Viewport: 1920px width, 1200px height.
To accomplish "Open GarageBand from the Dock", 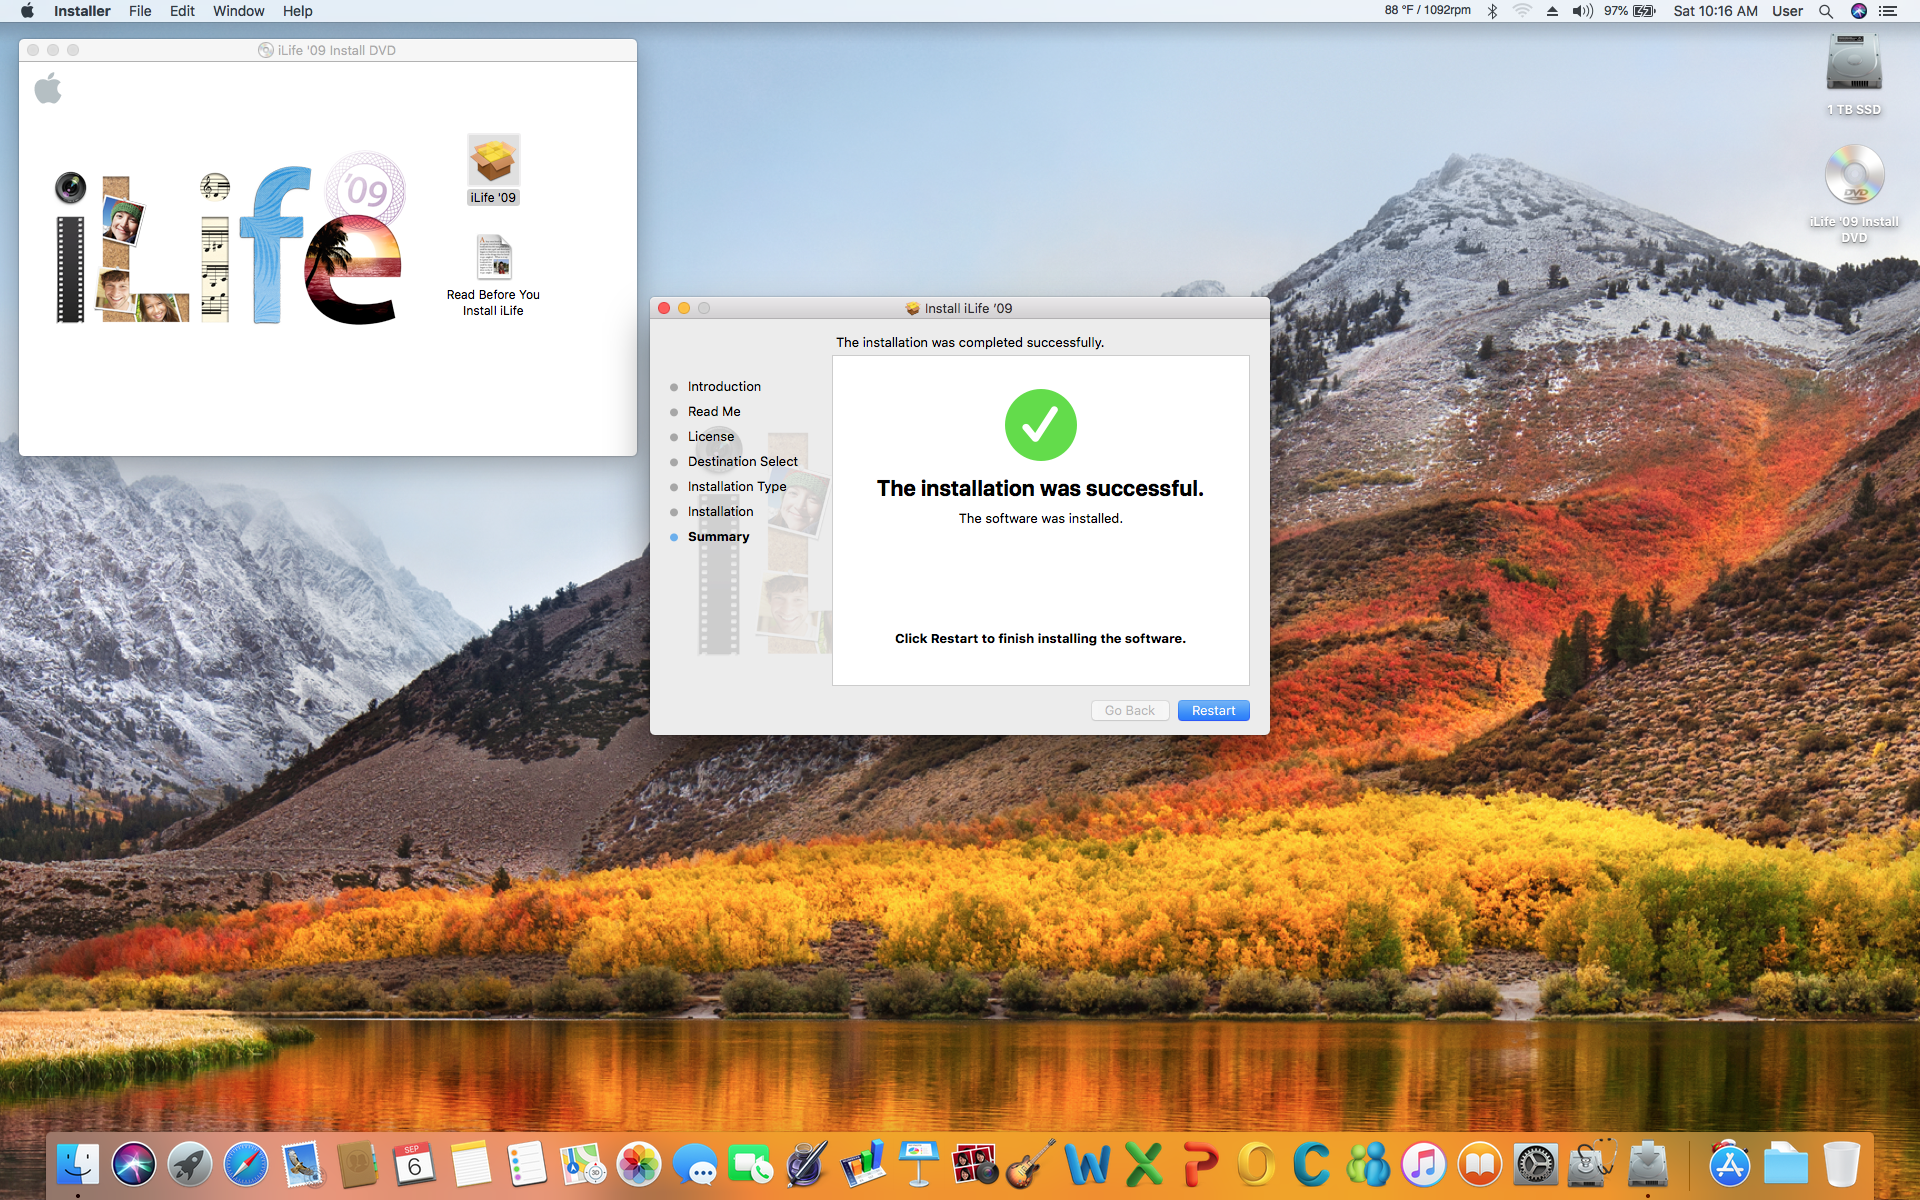I will tap(1031, 1164).
